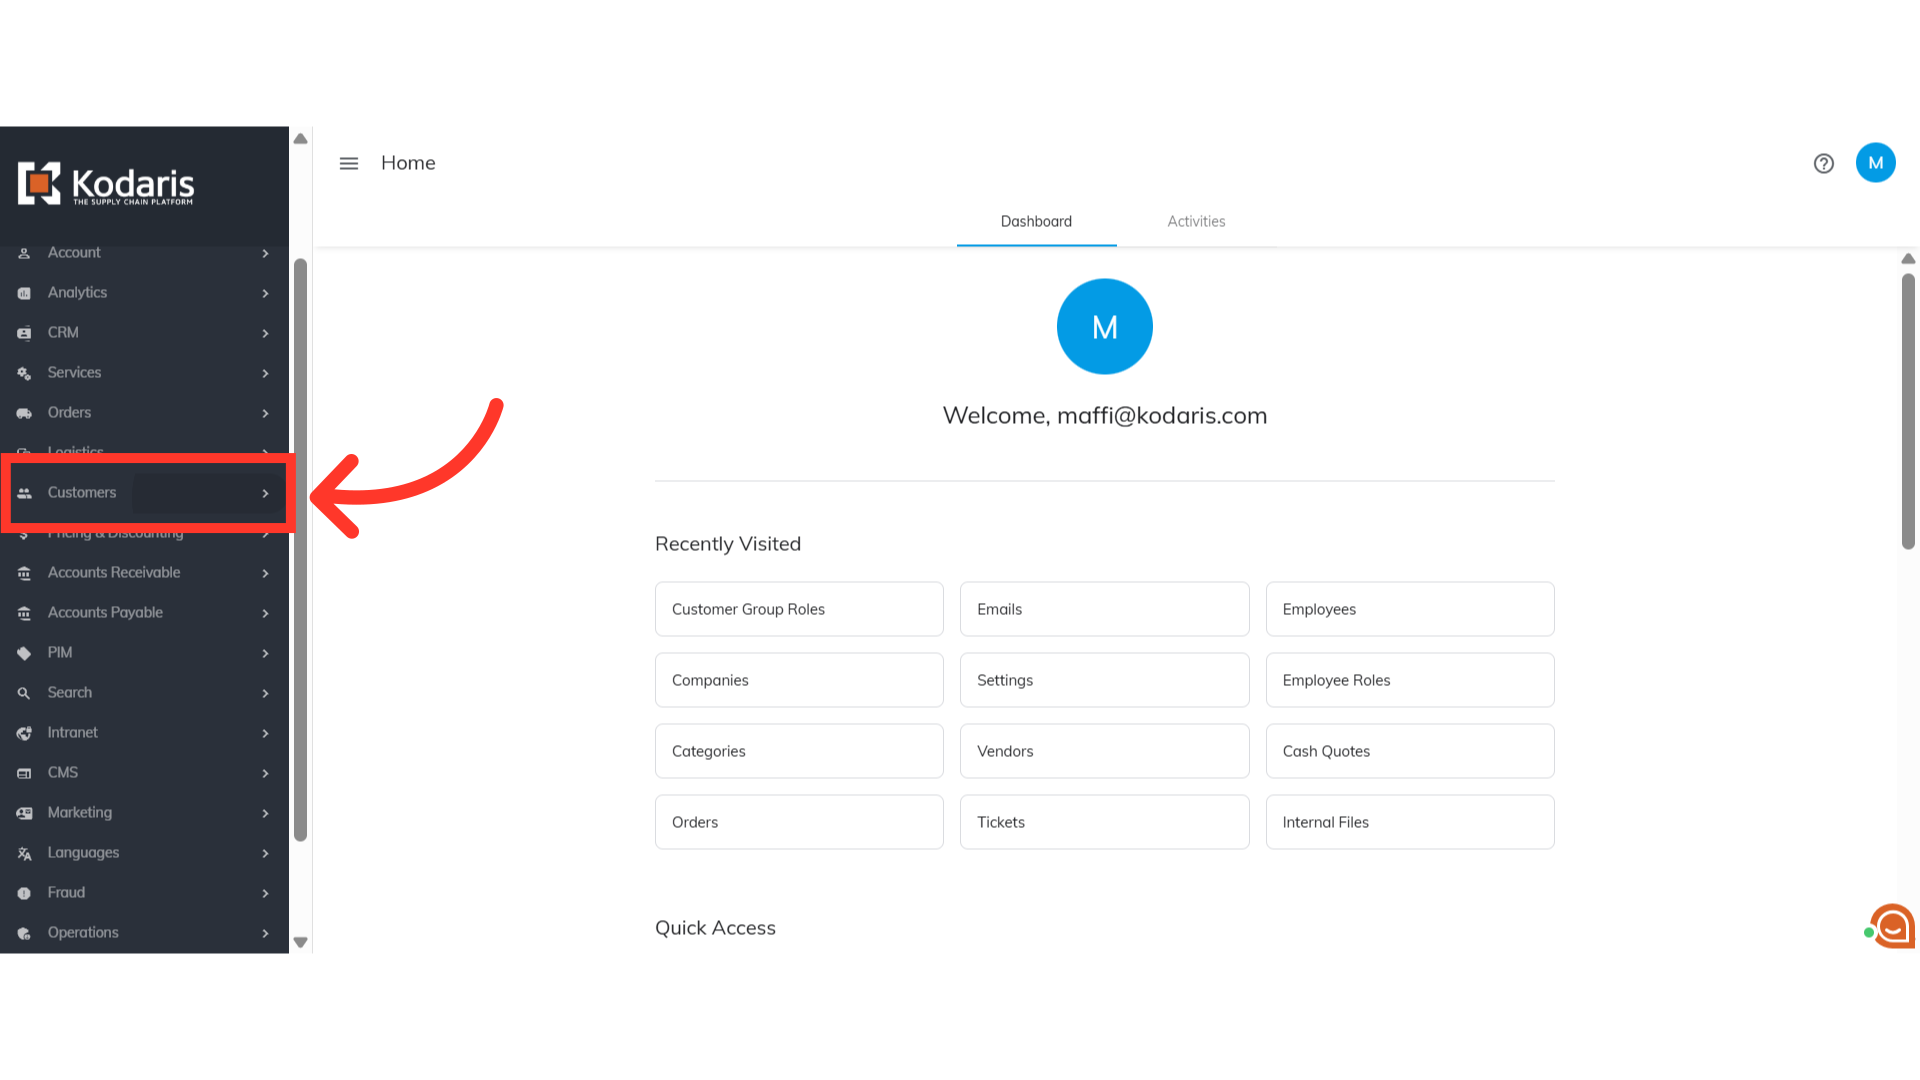Open the help question mark icon
The width and height of the screenshot is (1920, 1080).
tap(1823, 163)
